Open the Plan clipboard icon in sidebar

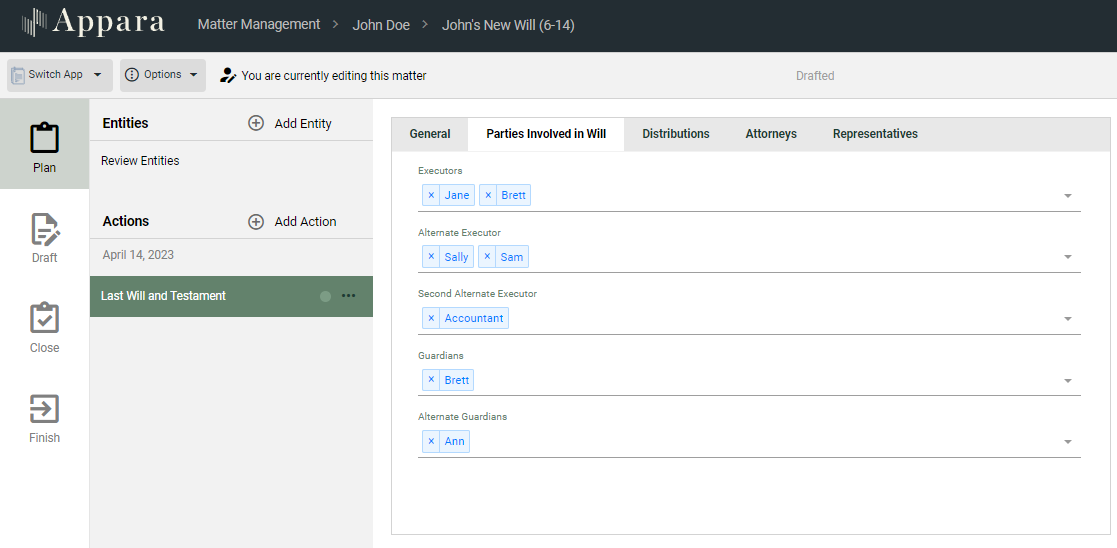(x=44, y=138)
